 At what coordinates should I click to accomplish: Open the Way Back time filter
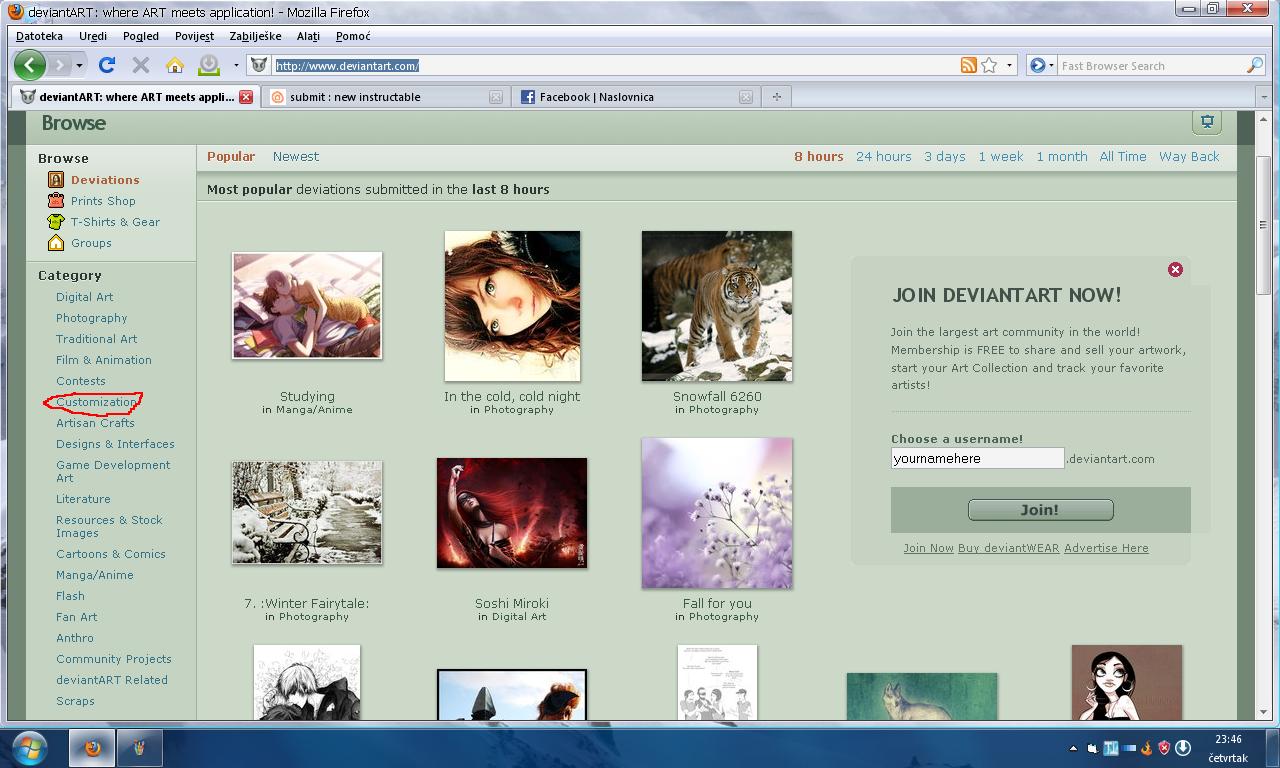click(1189, 156)
